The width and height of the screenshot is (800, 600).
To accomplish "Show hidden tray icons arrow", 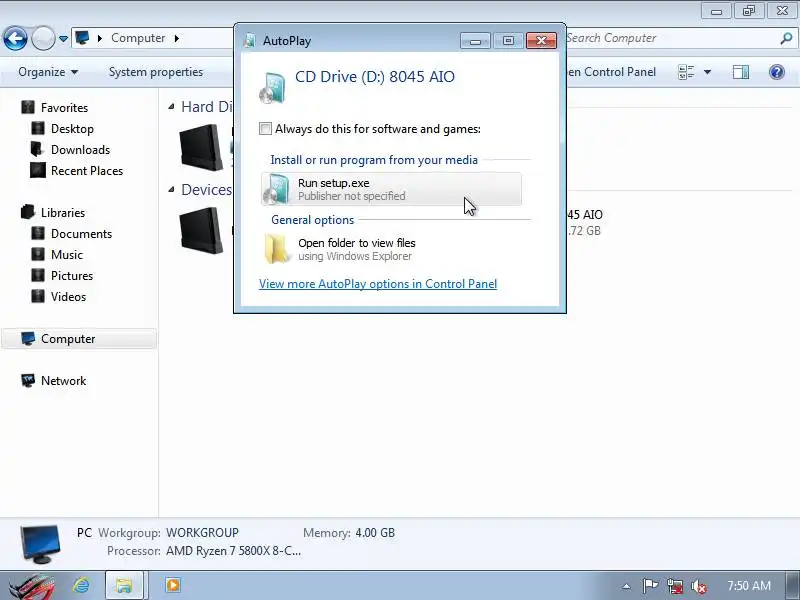I will (627, 586).
